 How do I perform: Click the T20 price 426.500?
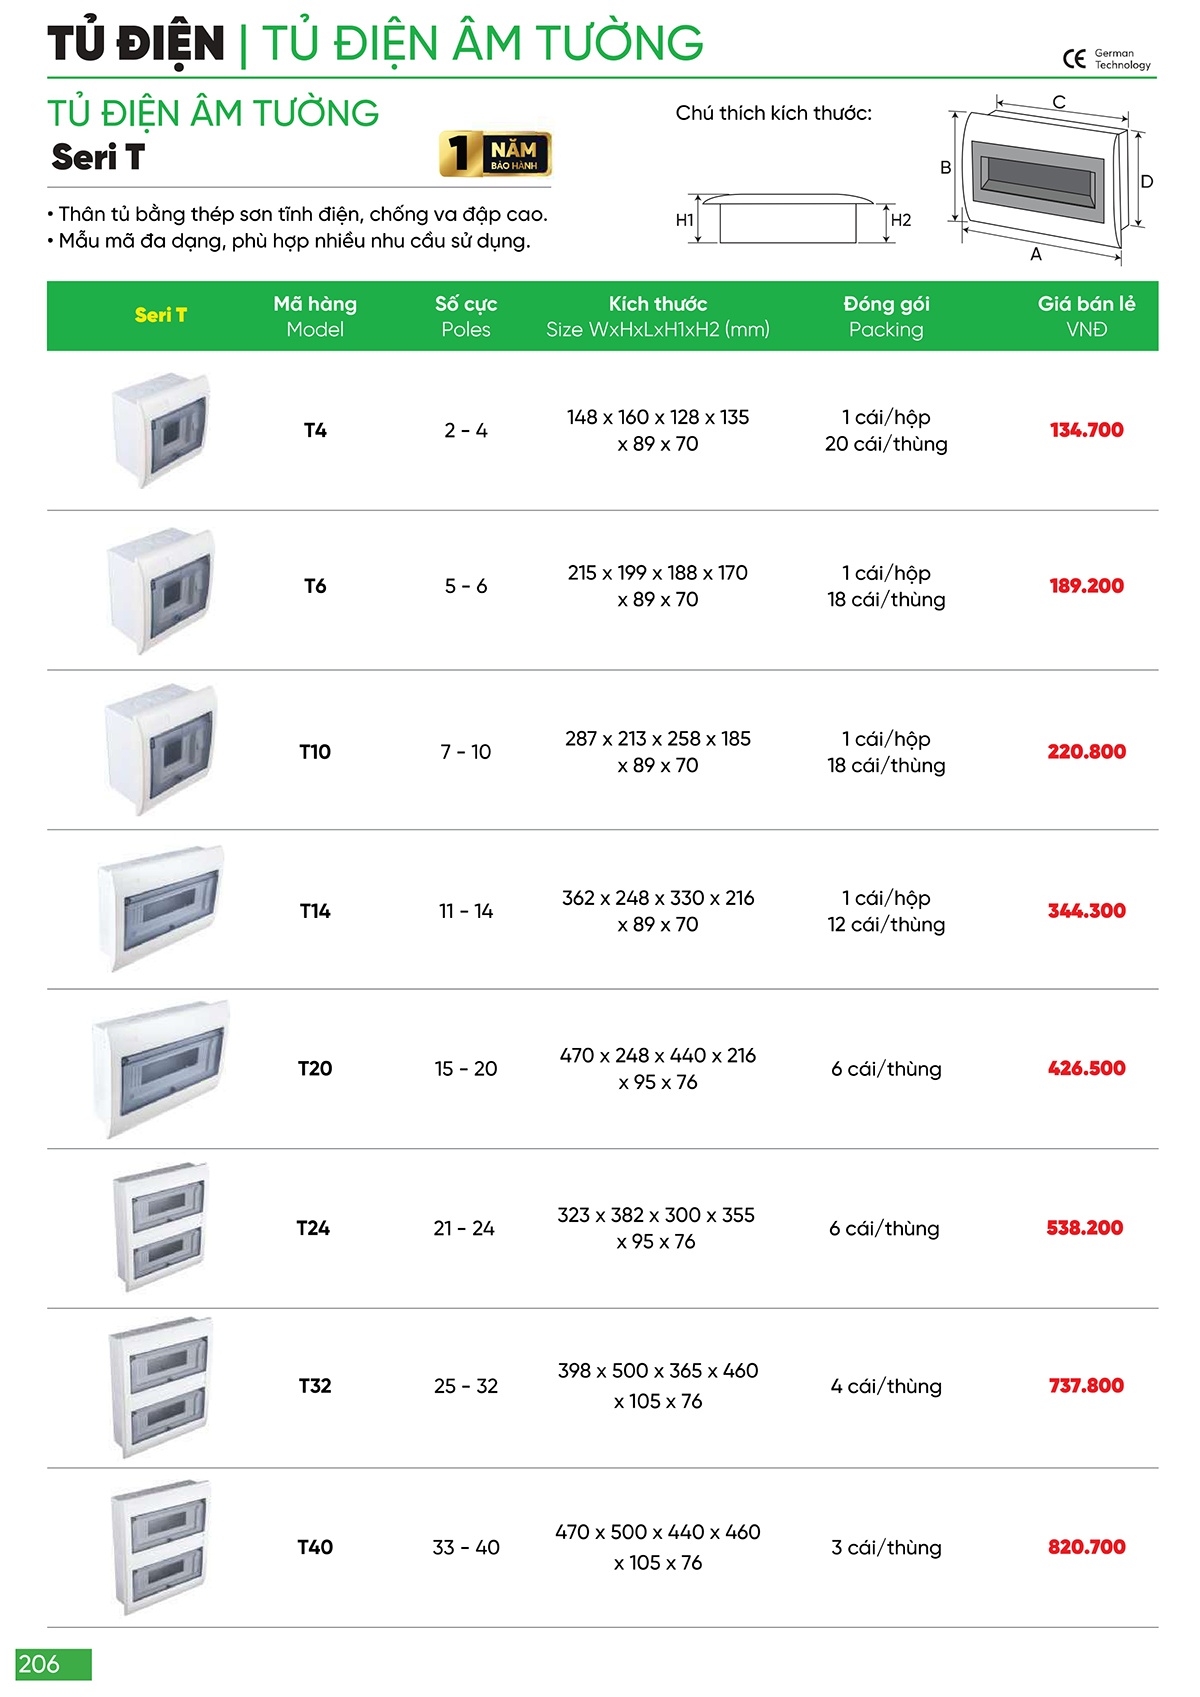click(x=1086, y=1068)
